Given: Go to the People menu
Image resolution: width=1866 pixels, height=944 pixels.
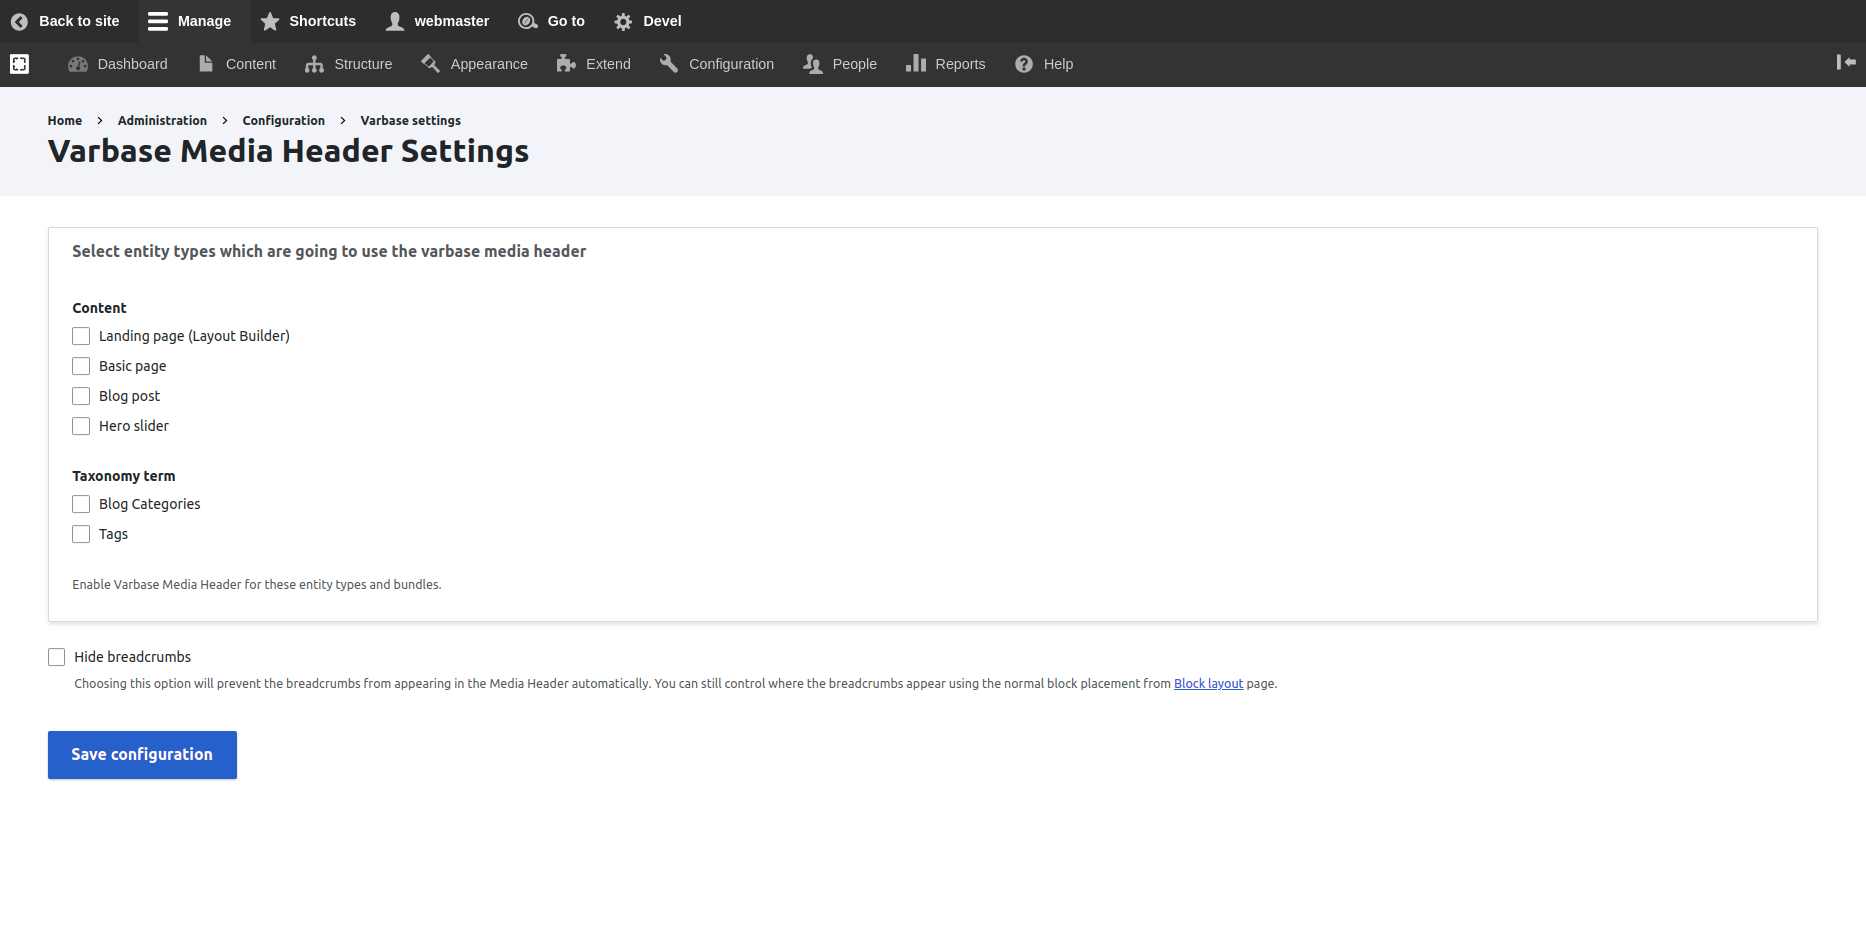Looking at the screenshot, I should 840,64.
